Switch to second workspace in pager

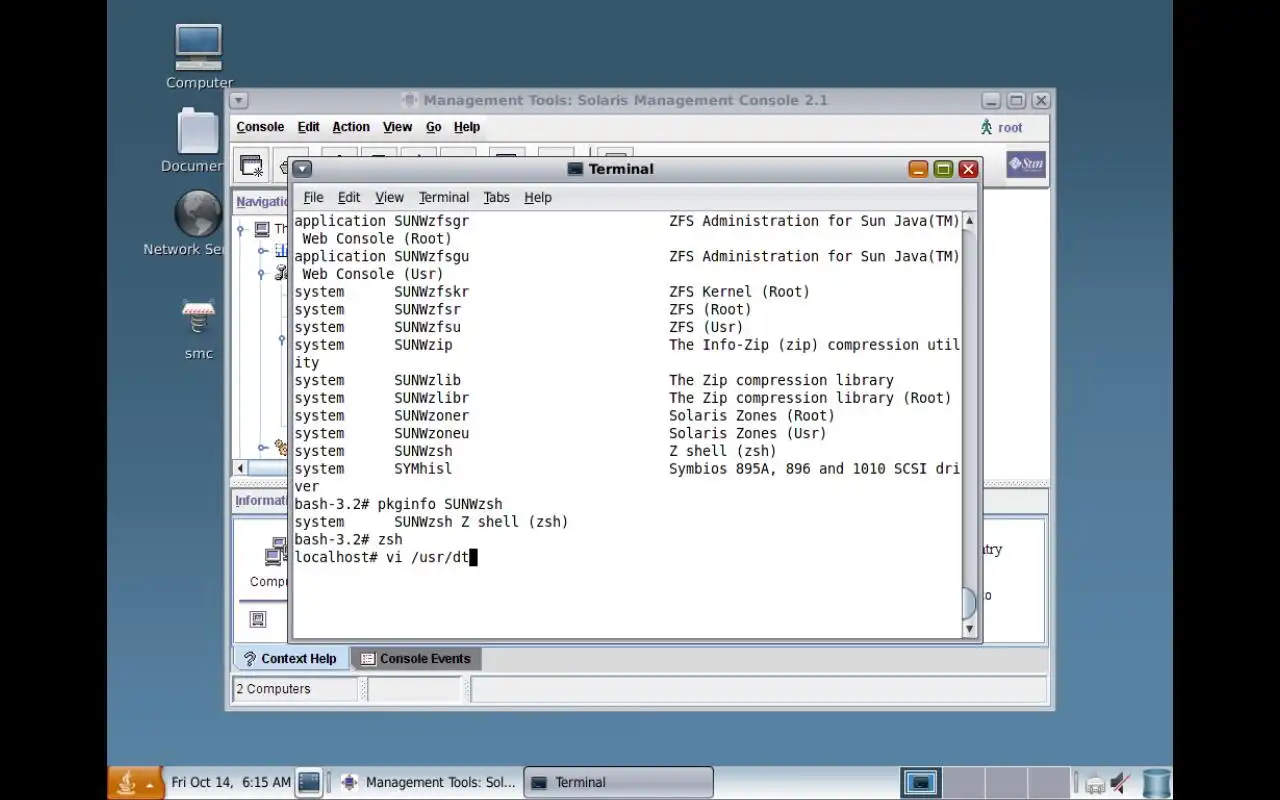[x=963, y=783]
